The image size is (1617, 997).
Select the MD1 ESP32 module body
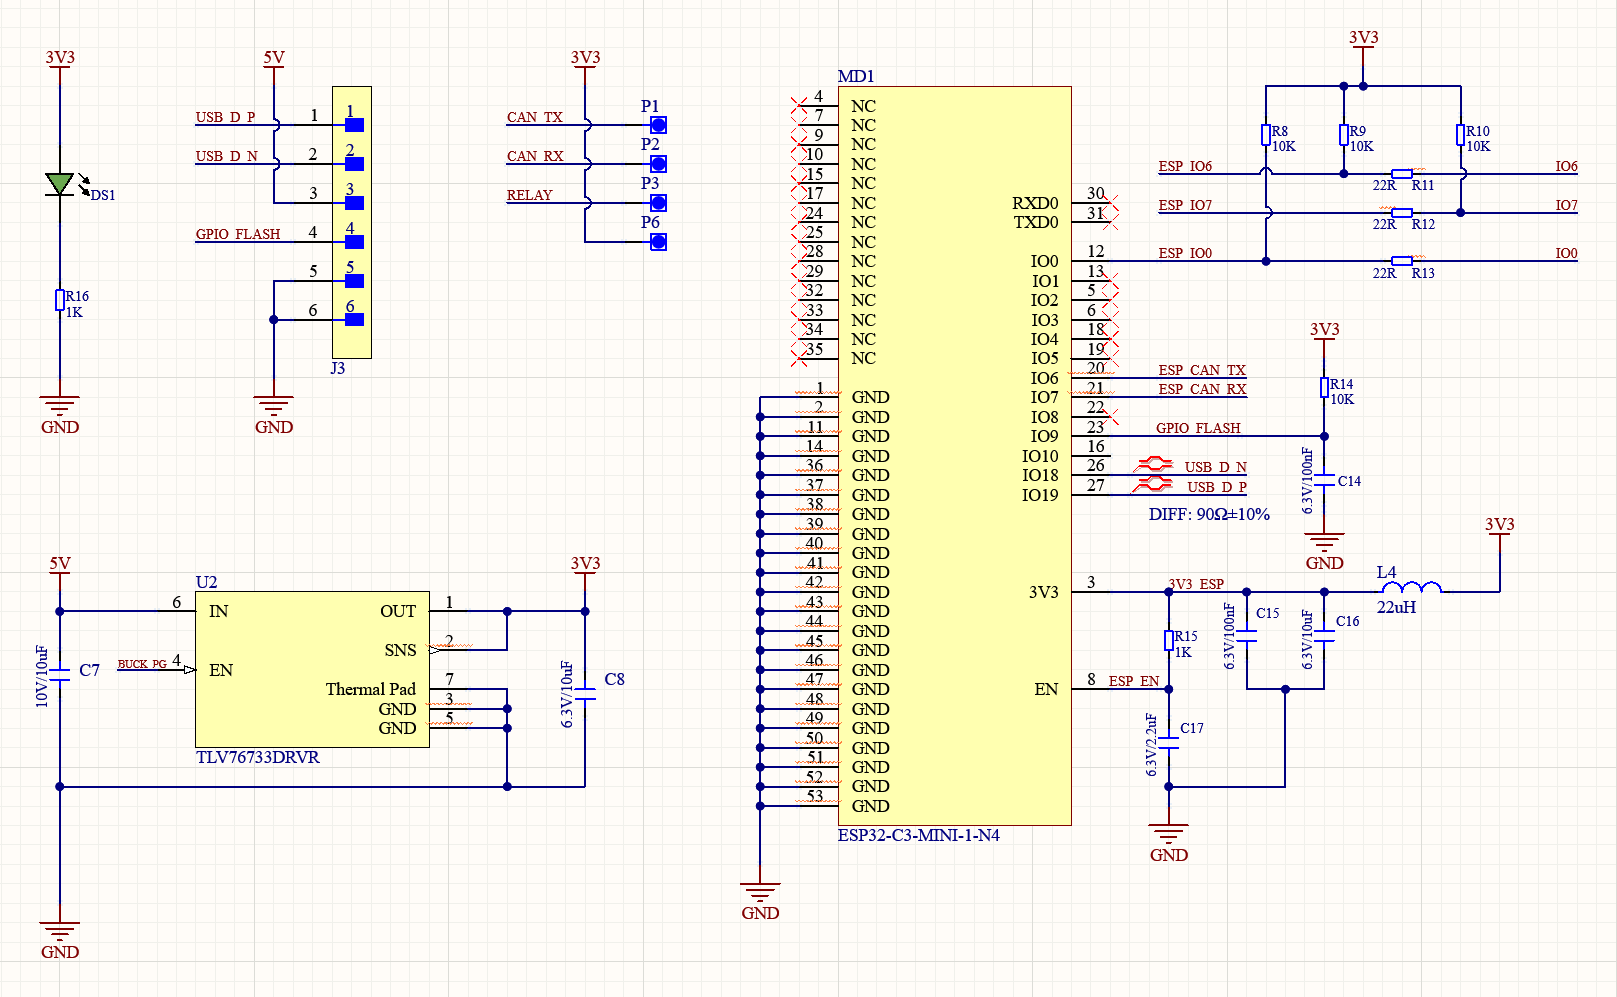click(954, 456)
